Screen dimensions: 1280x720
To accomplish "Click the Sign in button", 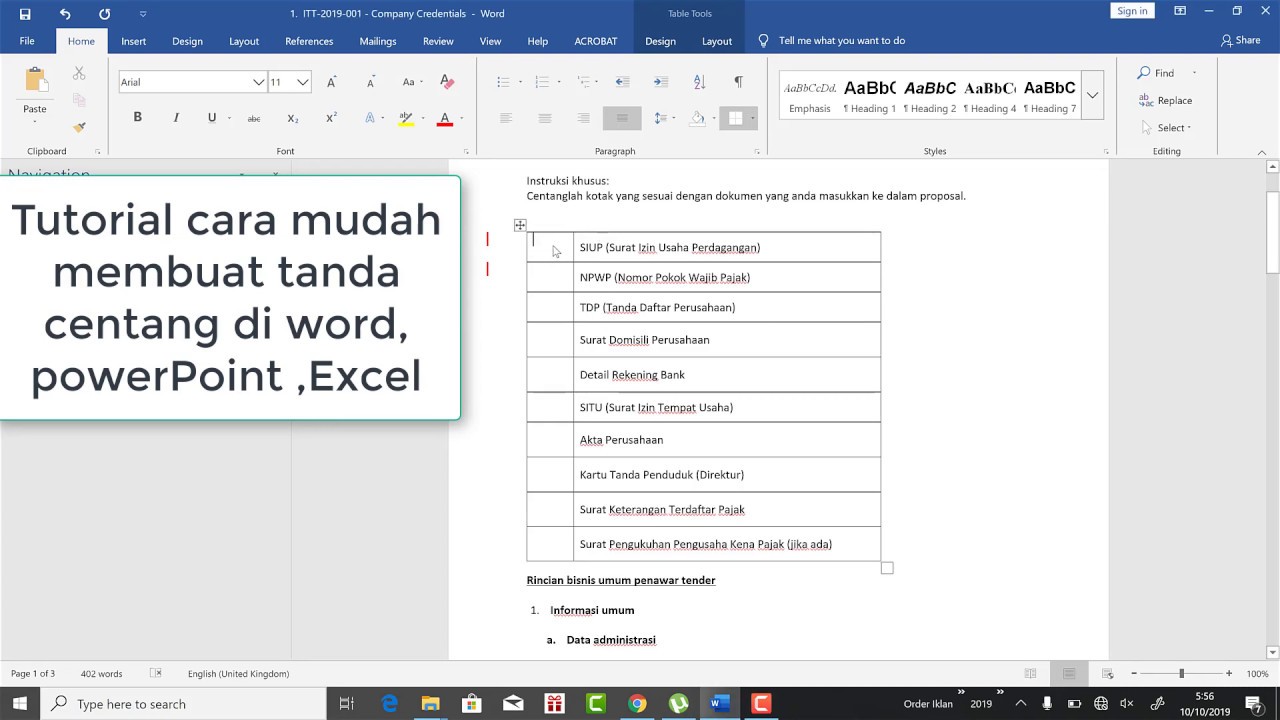I will pos(1132,11).
